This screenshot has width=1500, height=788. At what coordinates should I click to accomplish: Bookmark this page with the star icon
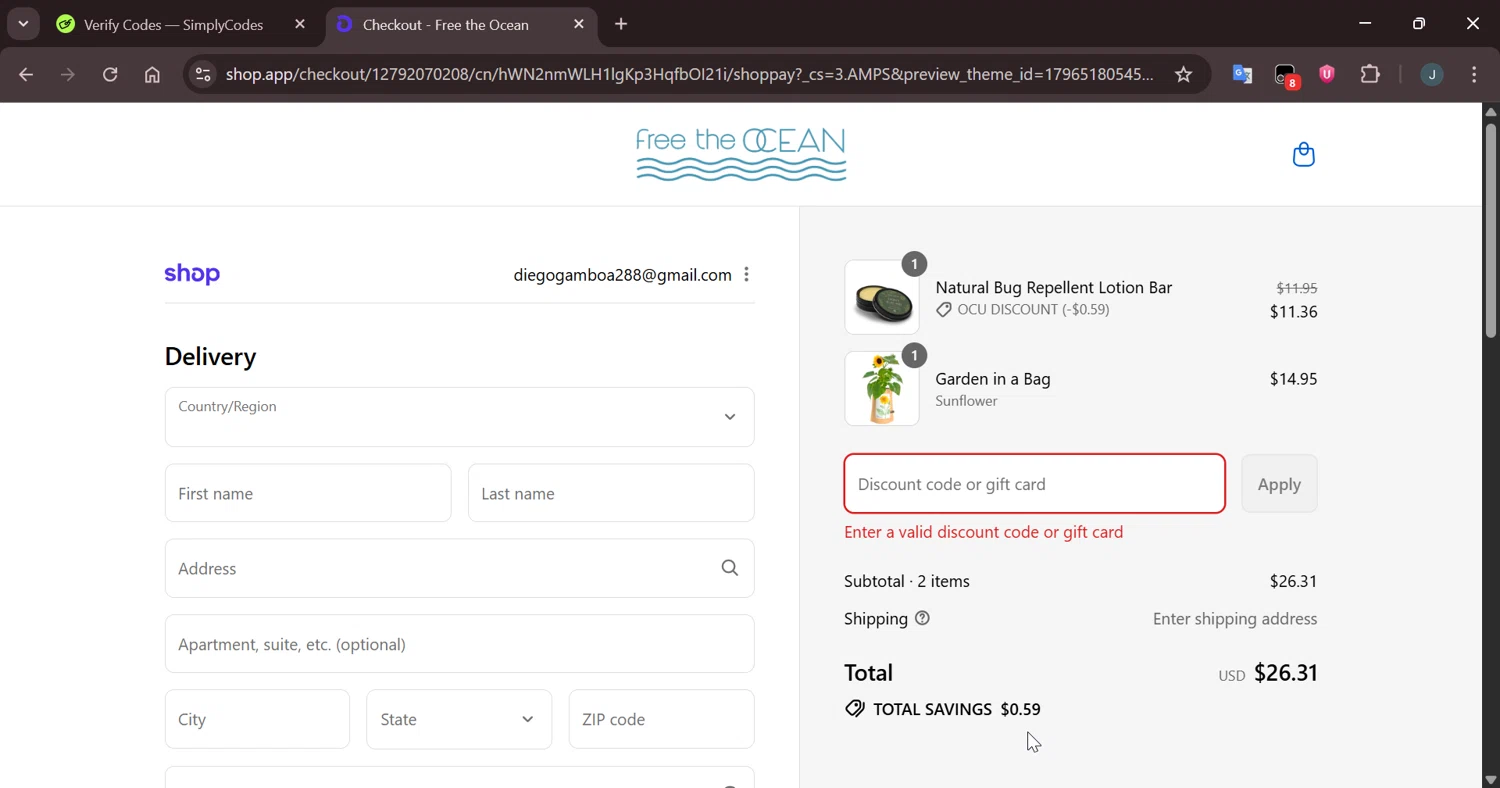1183,75
